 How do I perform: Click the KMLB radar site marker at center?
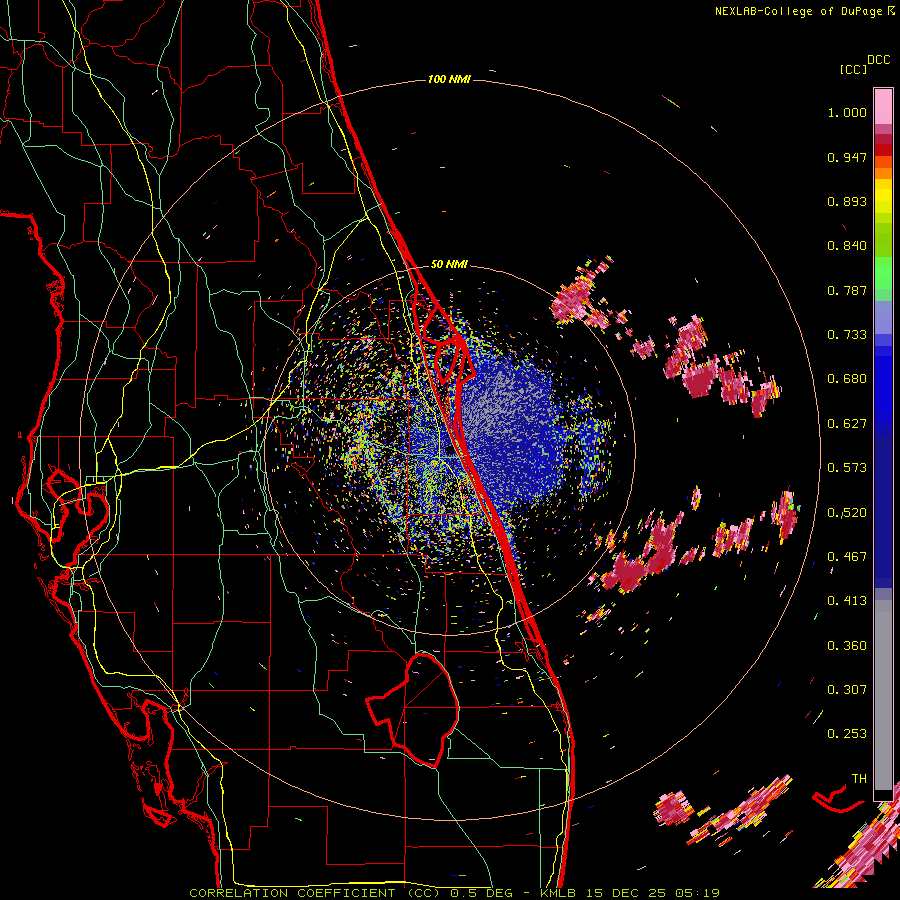[x=450, y=451]
